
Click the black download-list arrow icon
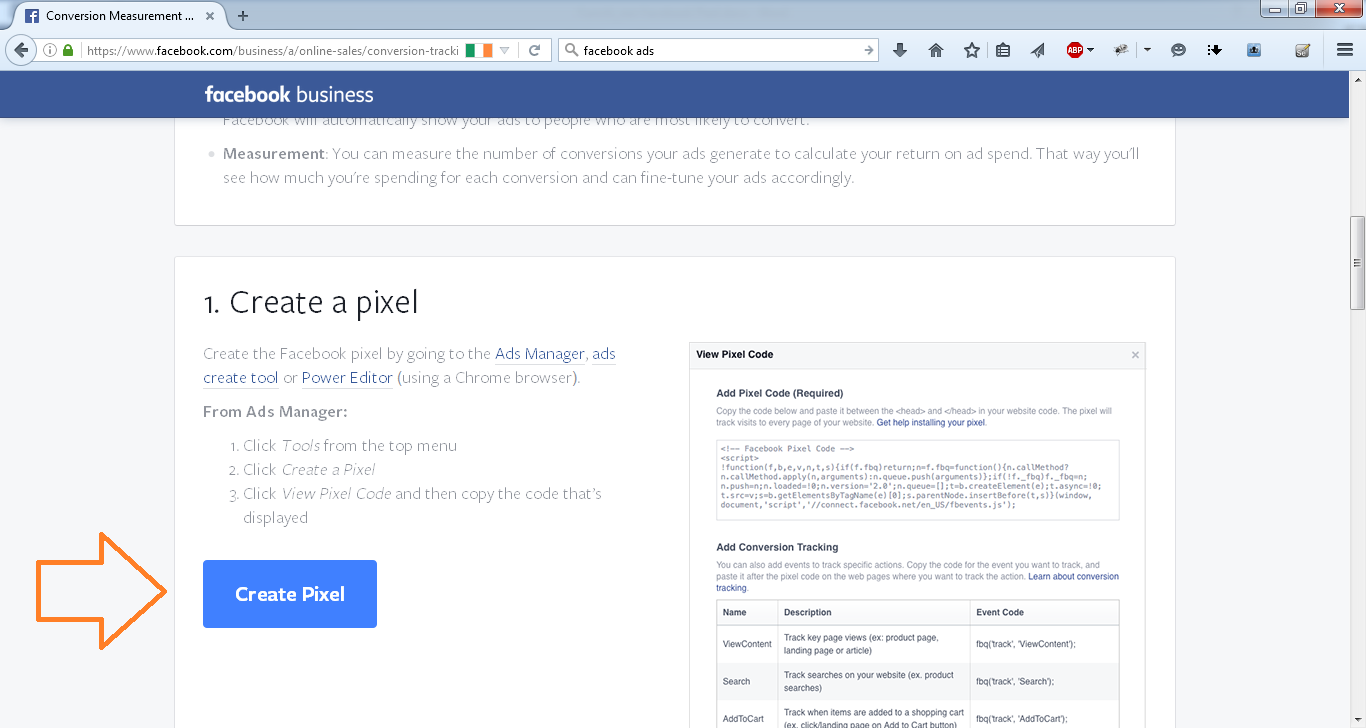click(x=1215, y=50)
